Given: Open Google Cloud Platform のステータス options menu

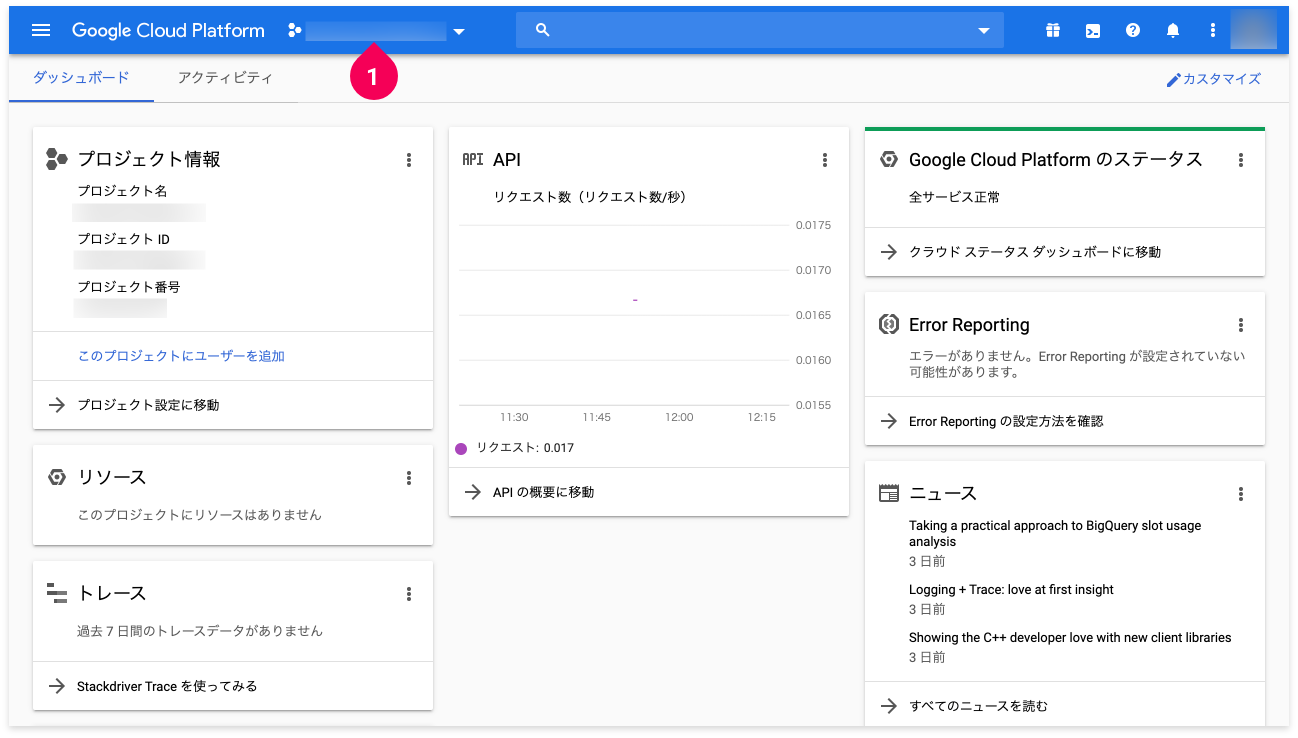Looking at the screenshot, I should 1241,160.
